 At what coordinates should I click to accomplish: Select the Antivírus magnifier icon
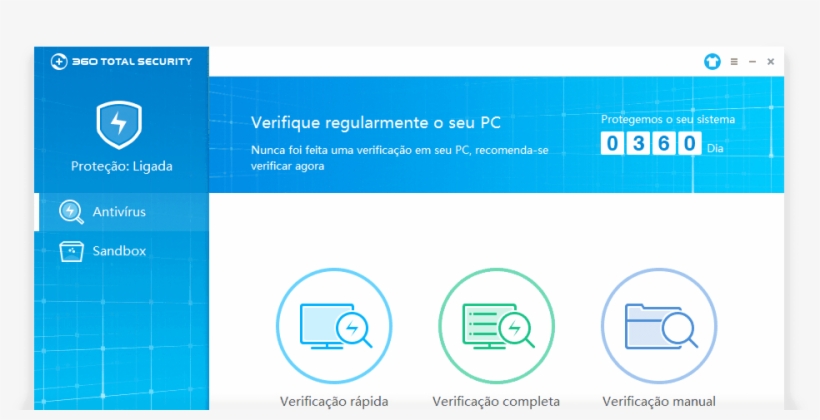click(x=71, y=212)
